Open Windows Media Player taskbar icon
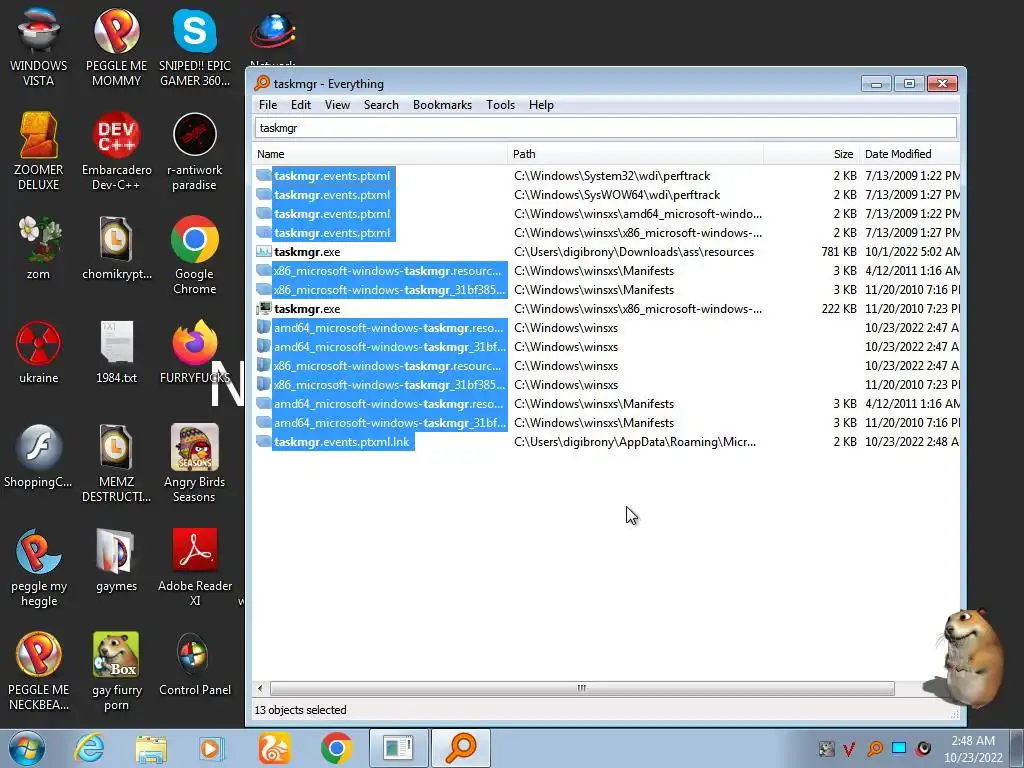This screenshot has width=1024, height=768. click(211, 748)
